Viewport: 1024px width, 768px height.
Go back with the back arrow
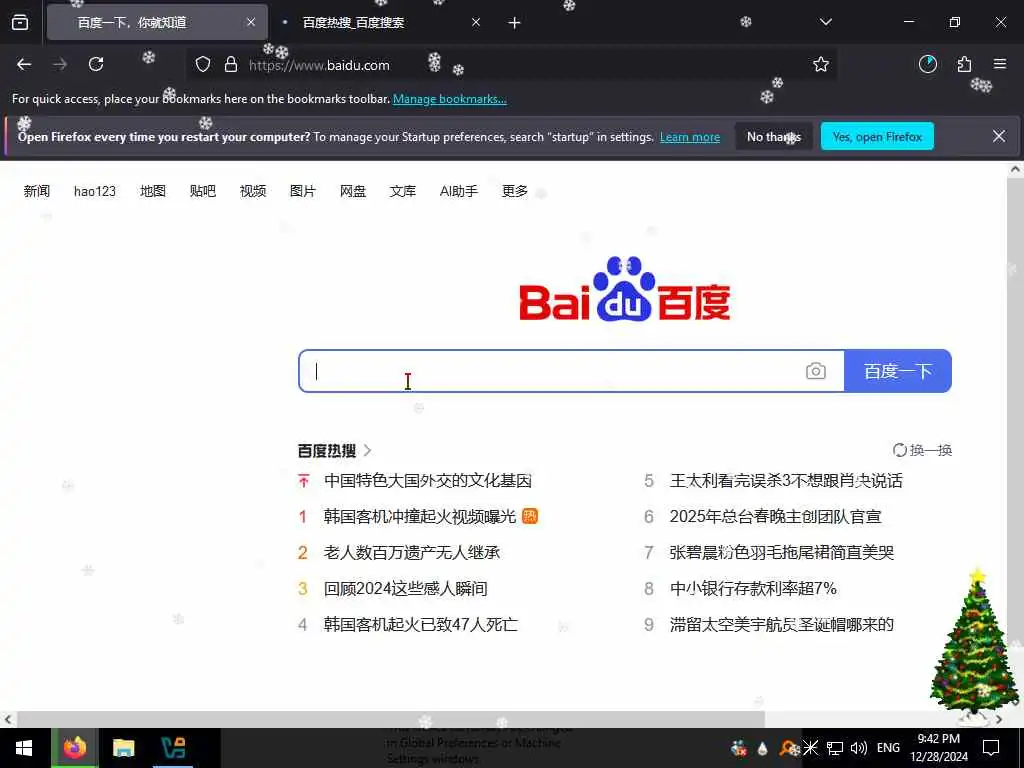[24, 64]
